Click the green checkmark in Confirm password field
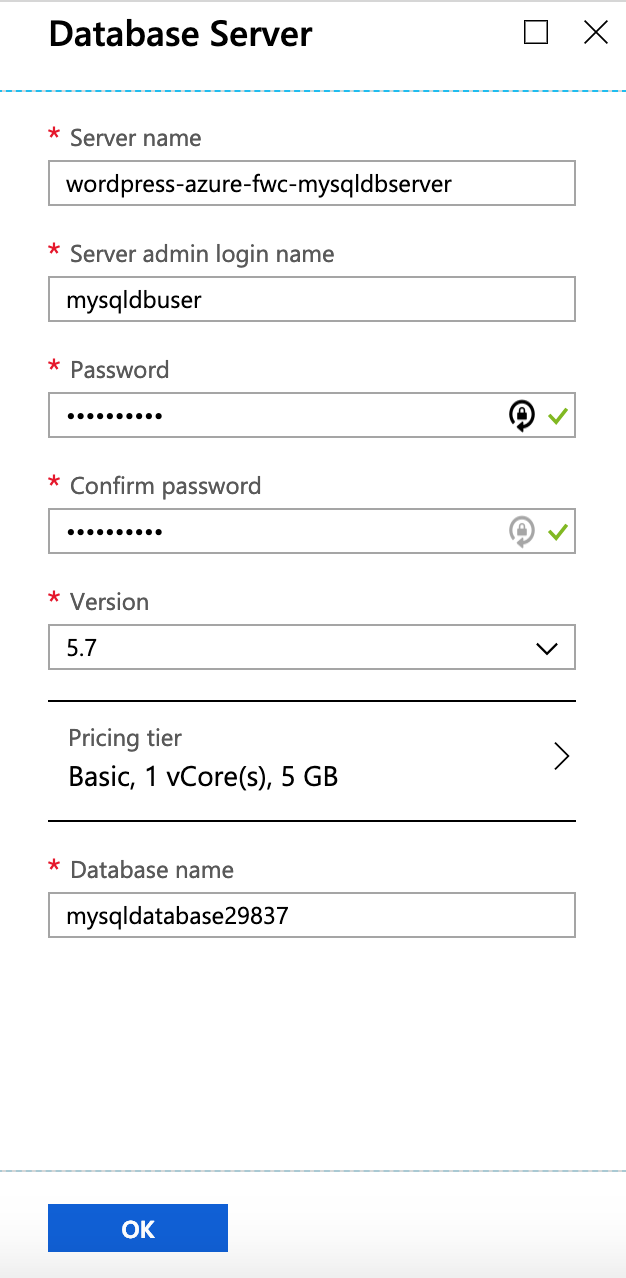The width and height of the screenshot is (626, 1278). point(557,532)
